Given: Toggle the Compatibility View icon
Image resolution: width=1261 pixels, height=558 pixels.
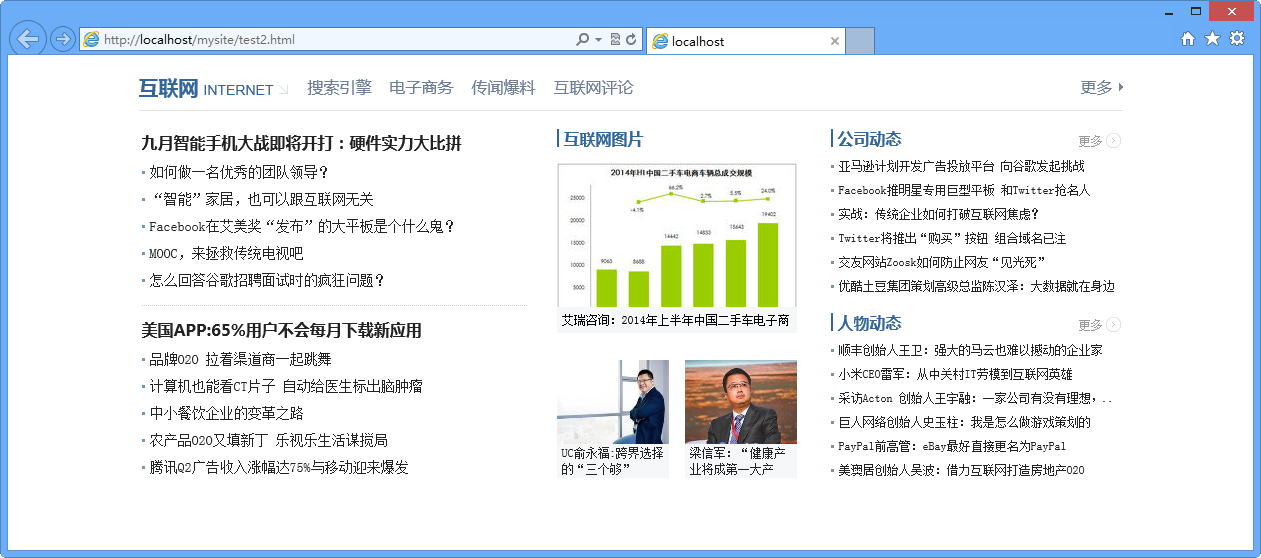Looking at the screenshot, I should (615, 40).
